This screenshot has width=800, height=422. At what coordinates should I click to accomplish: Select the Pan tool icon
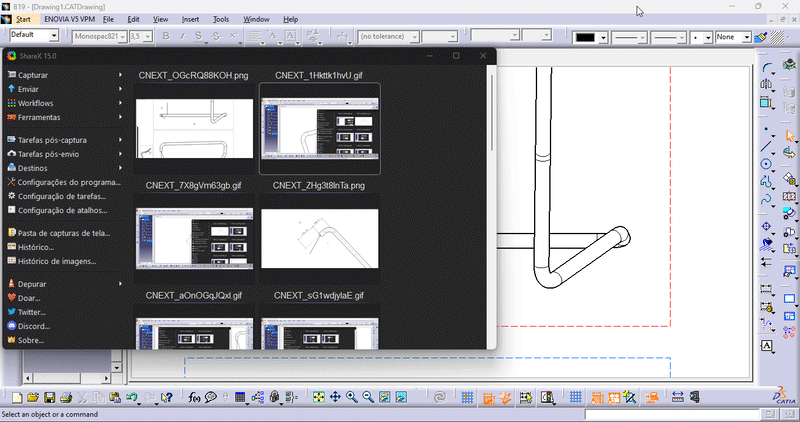coord(335,397)
